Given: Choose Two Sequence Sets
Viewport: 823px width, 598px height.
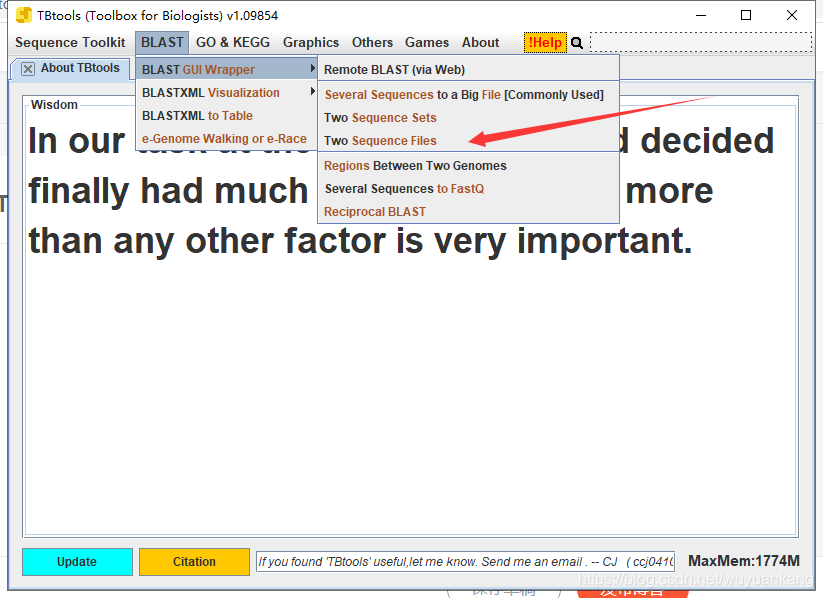Looking at the screenshot, I should tap(468, 118).
